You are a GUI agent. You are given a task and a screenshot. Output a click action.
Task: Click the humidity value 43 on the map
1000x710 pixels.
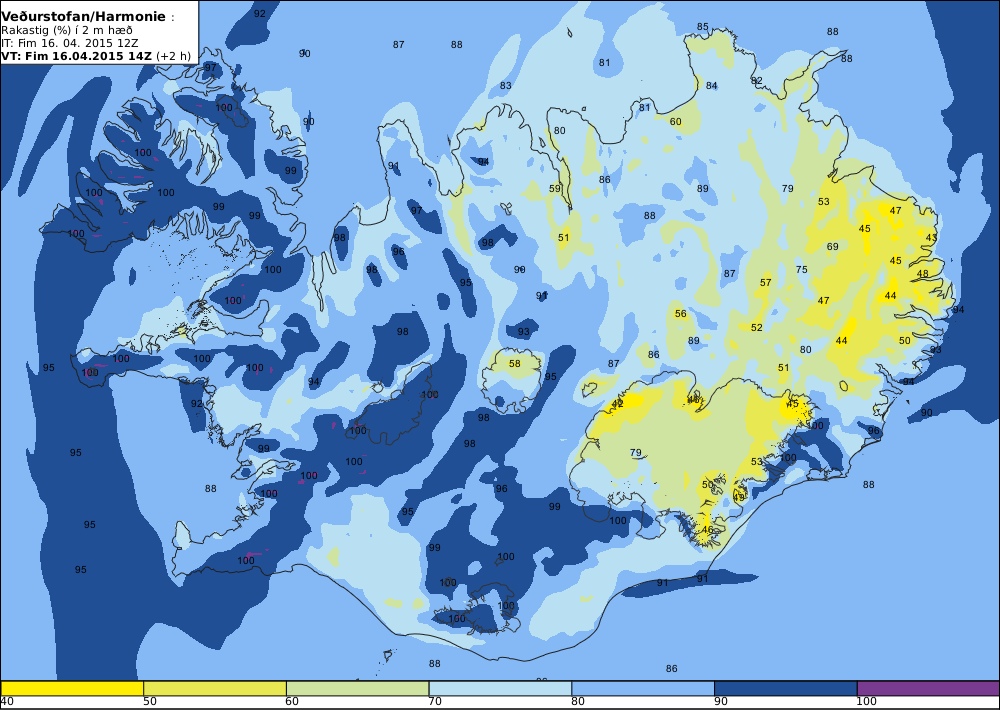(932, 237)
